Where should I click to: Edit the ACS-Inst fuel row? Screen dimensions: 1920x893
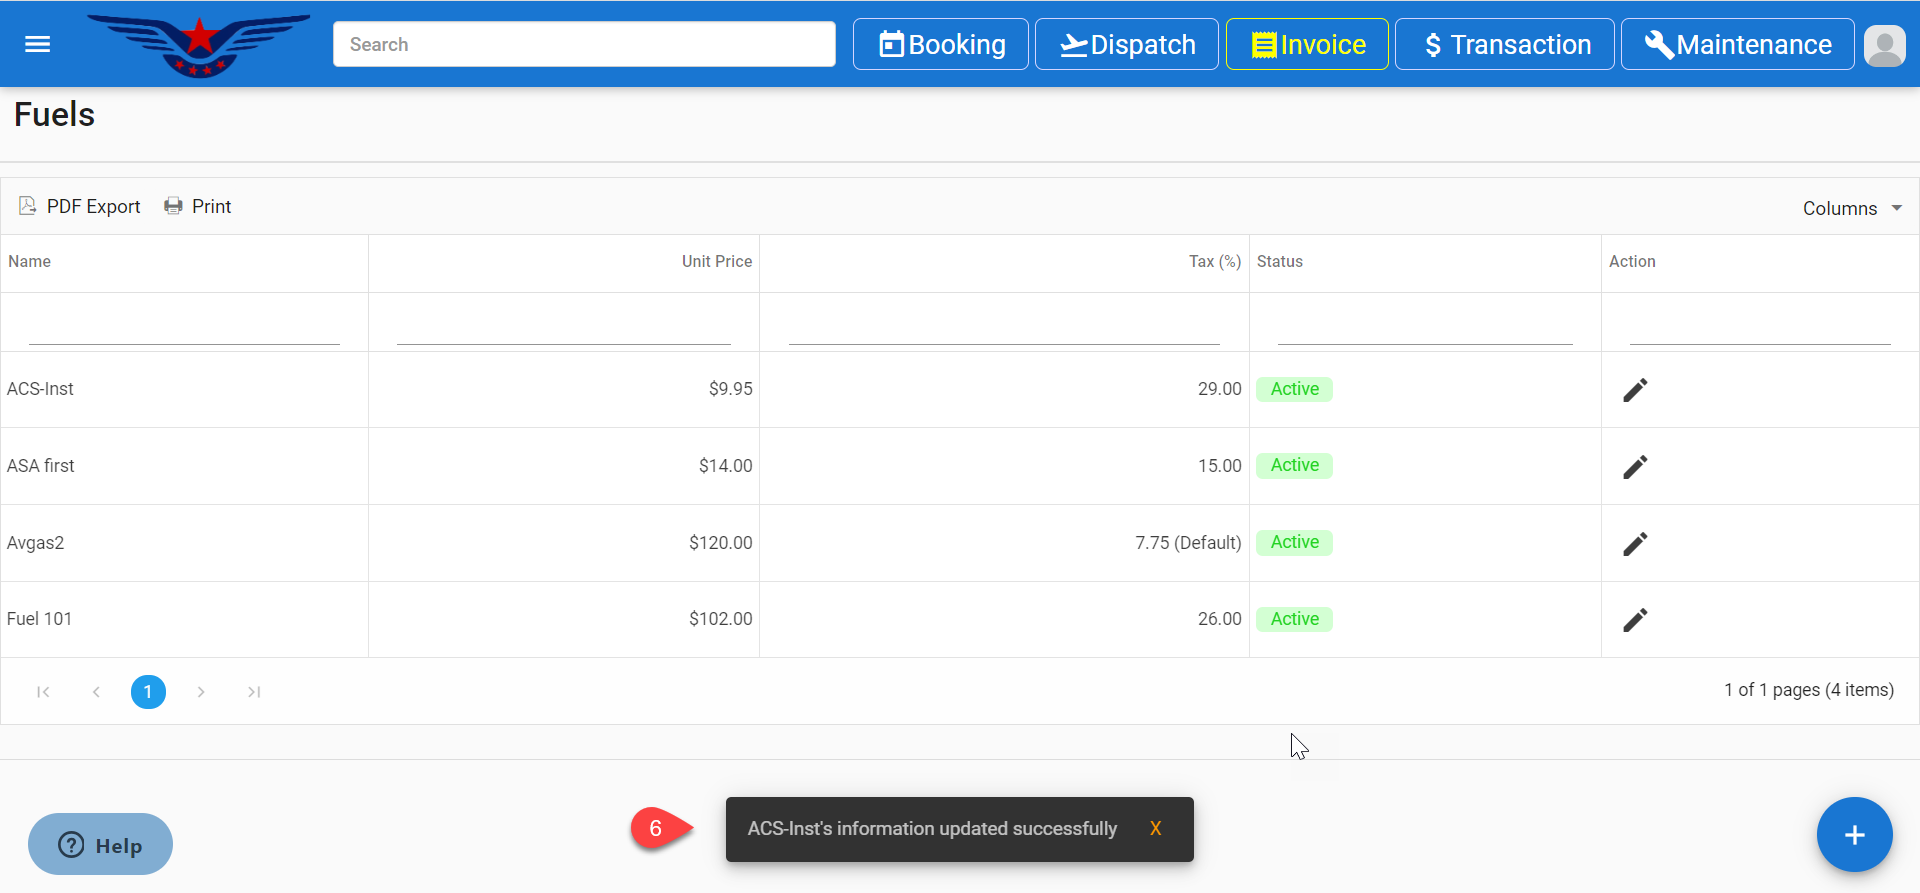click(1635, 390)
